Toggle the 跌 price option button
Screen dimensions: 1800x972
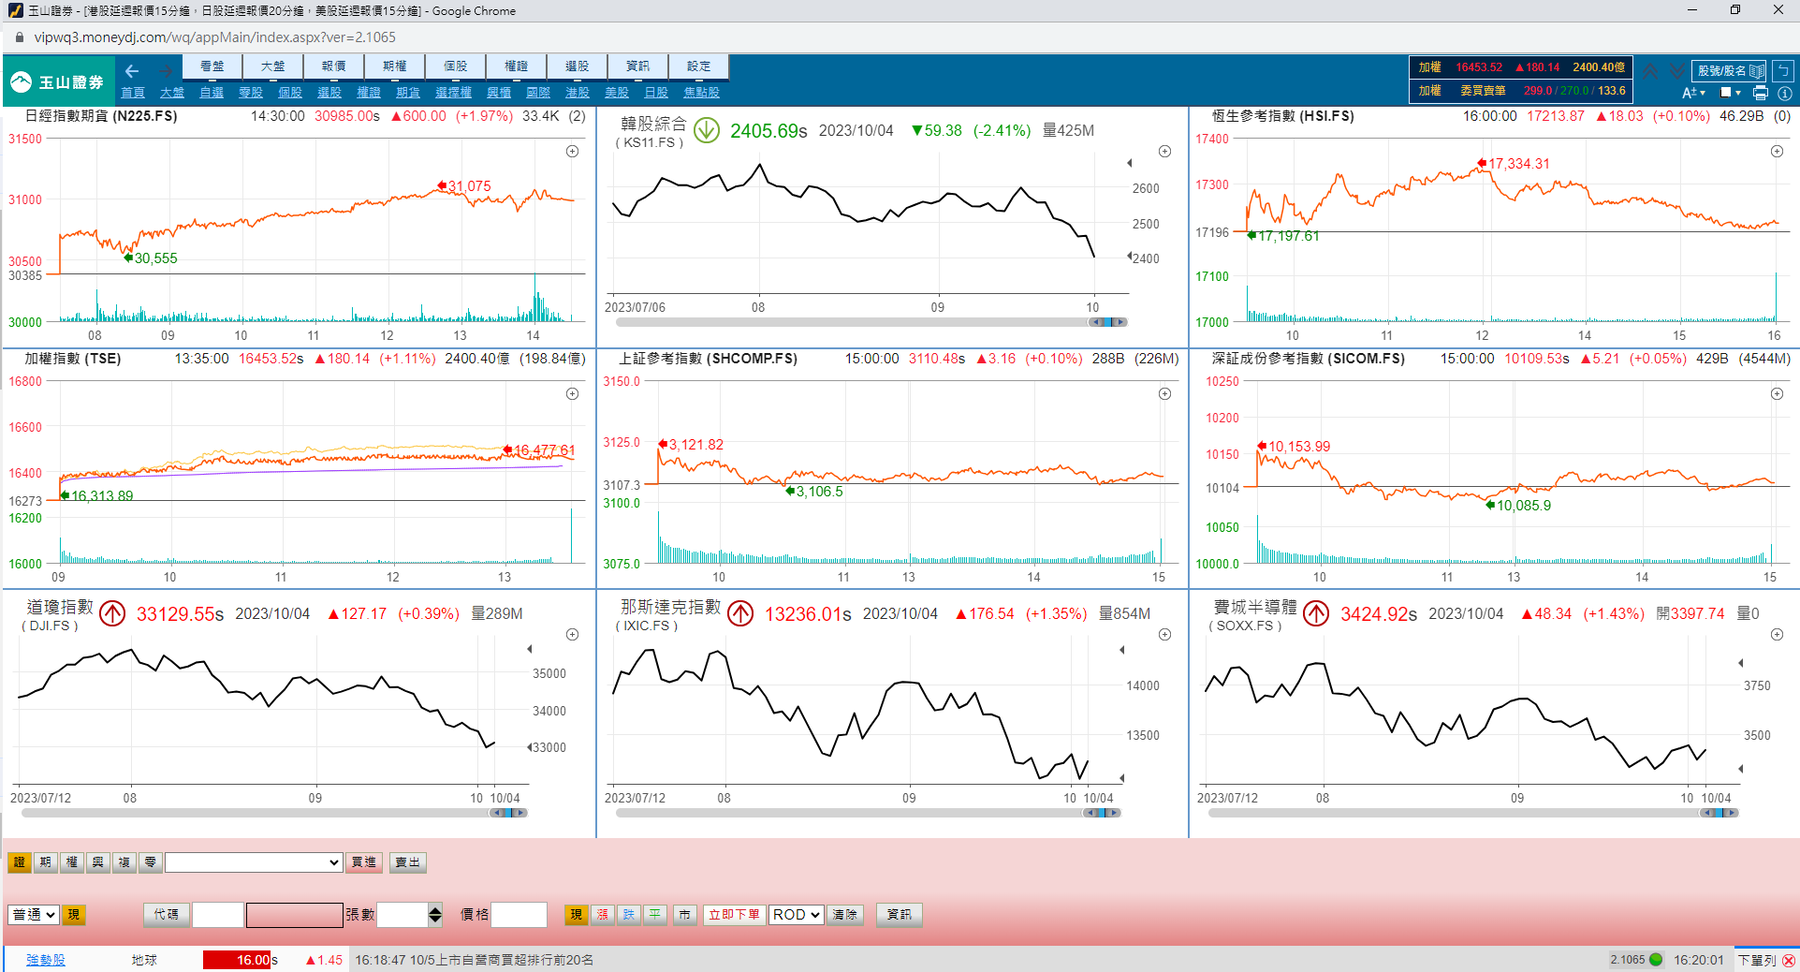point(628,914)
